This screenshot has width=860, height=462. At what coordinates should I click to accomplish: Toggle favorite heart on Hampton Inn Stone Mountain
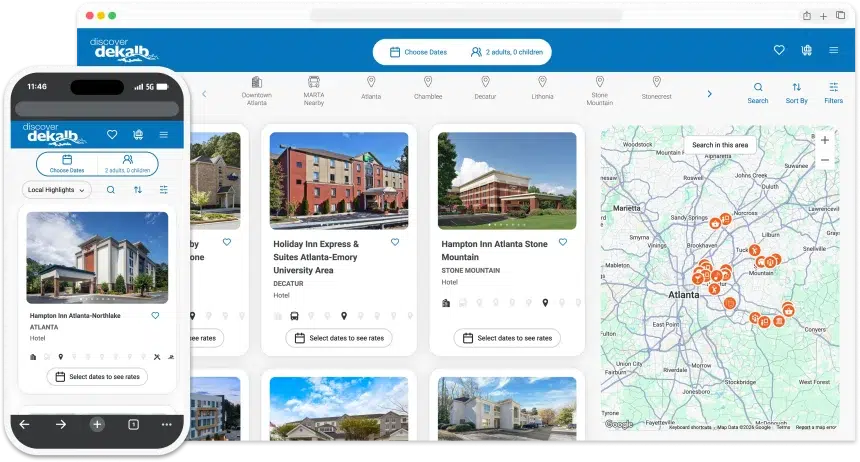click(x=563, y=243)
